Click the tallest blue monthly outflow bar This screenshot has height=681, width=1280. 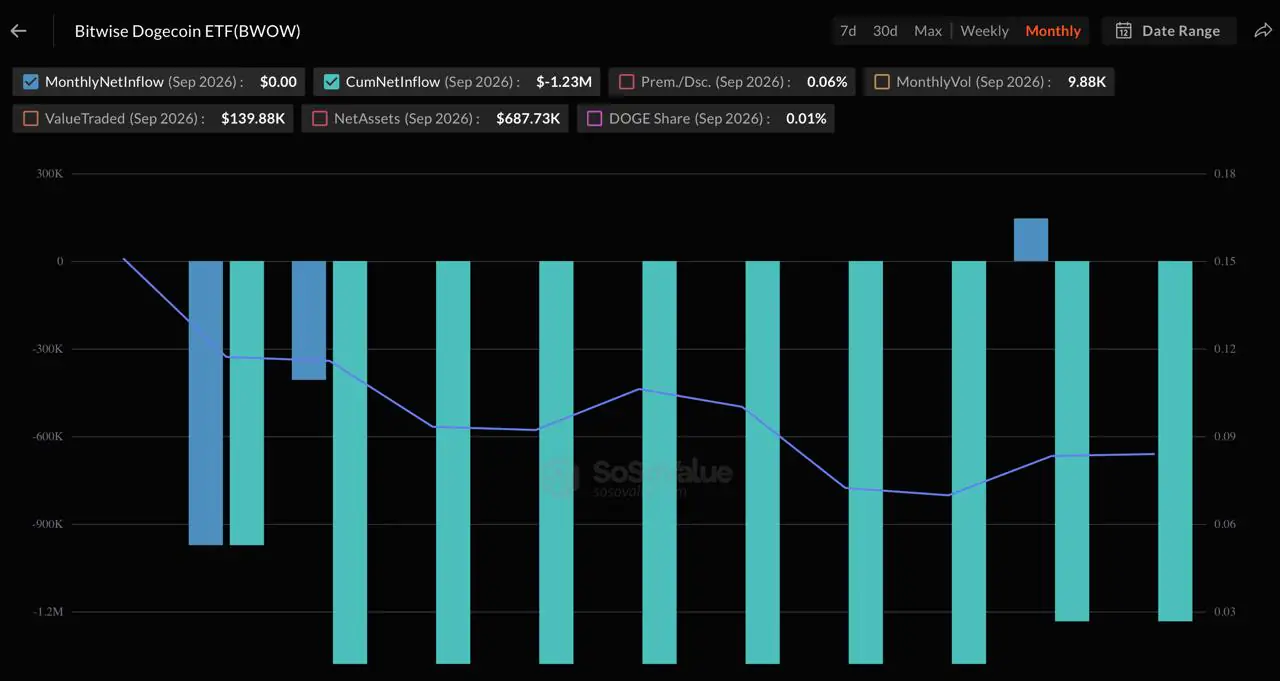point(206,403)
